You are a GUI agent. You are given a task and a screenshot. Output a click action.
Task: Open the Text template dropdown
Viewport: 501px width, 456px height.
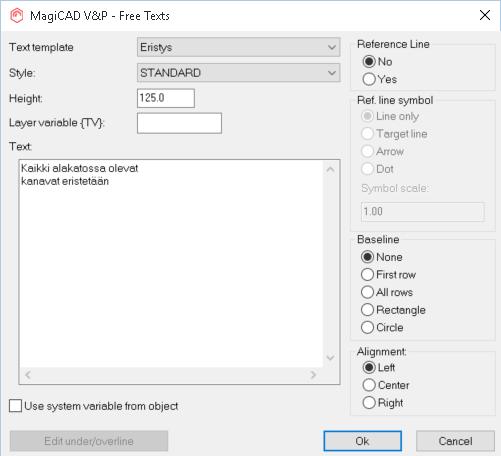point(238,47)
